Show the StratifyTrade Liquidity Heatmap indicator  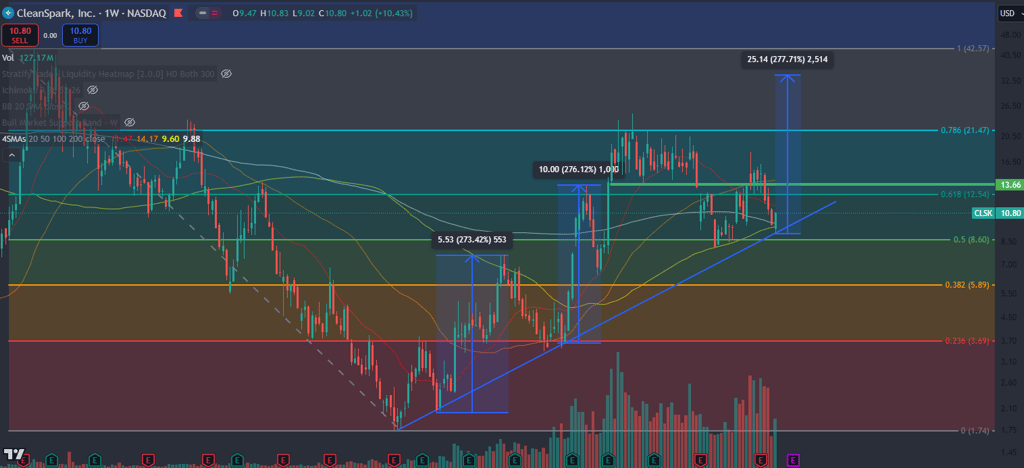pos(226,74)
